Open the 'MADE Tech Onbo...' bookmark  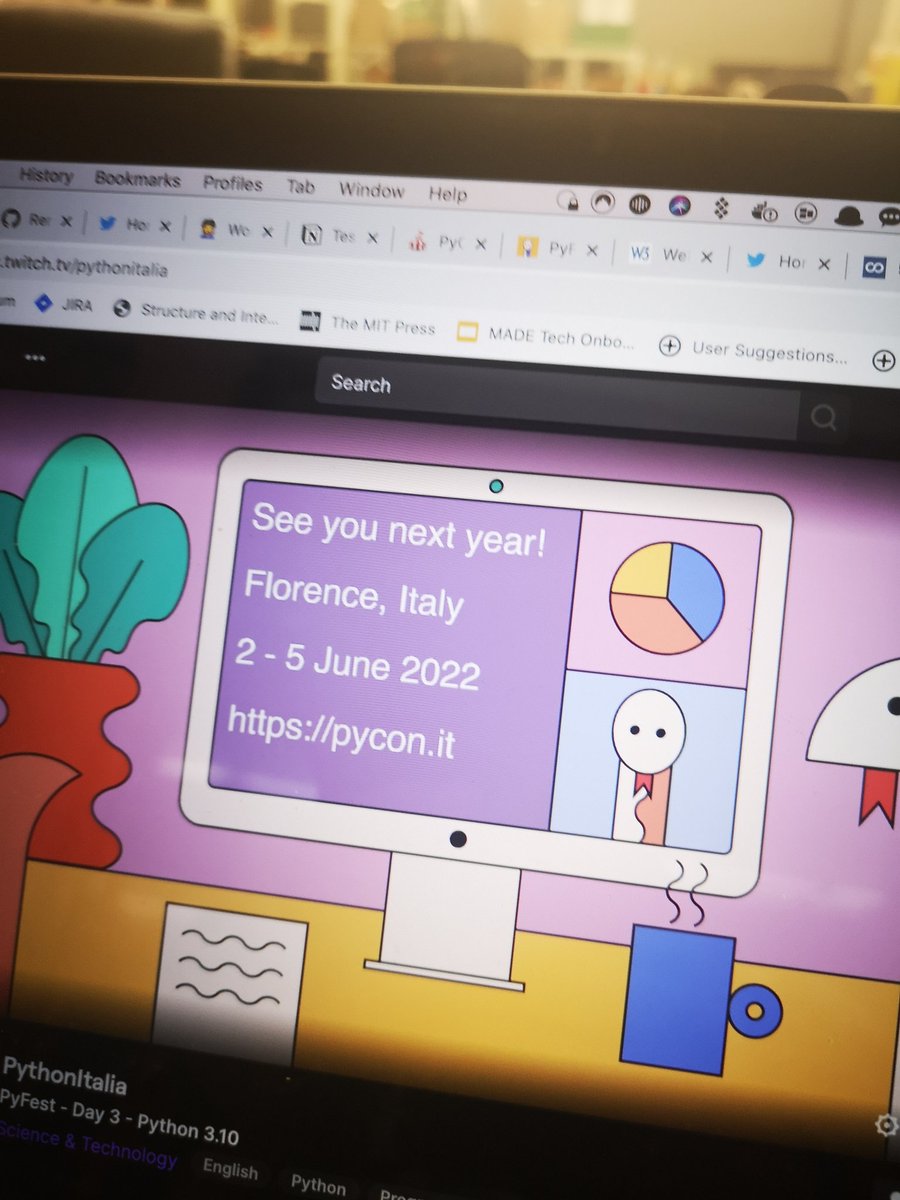[545, 335]
